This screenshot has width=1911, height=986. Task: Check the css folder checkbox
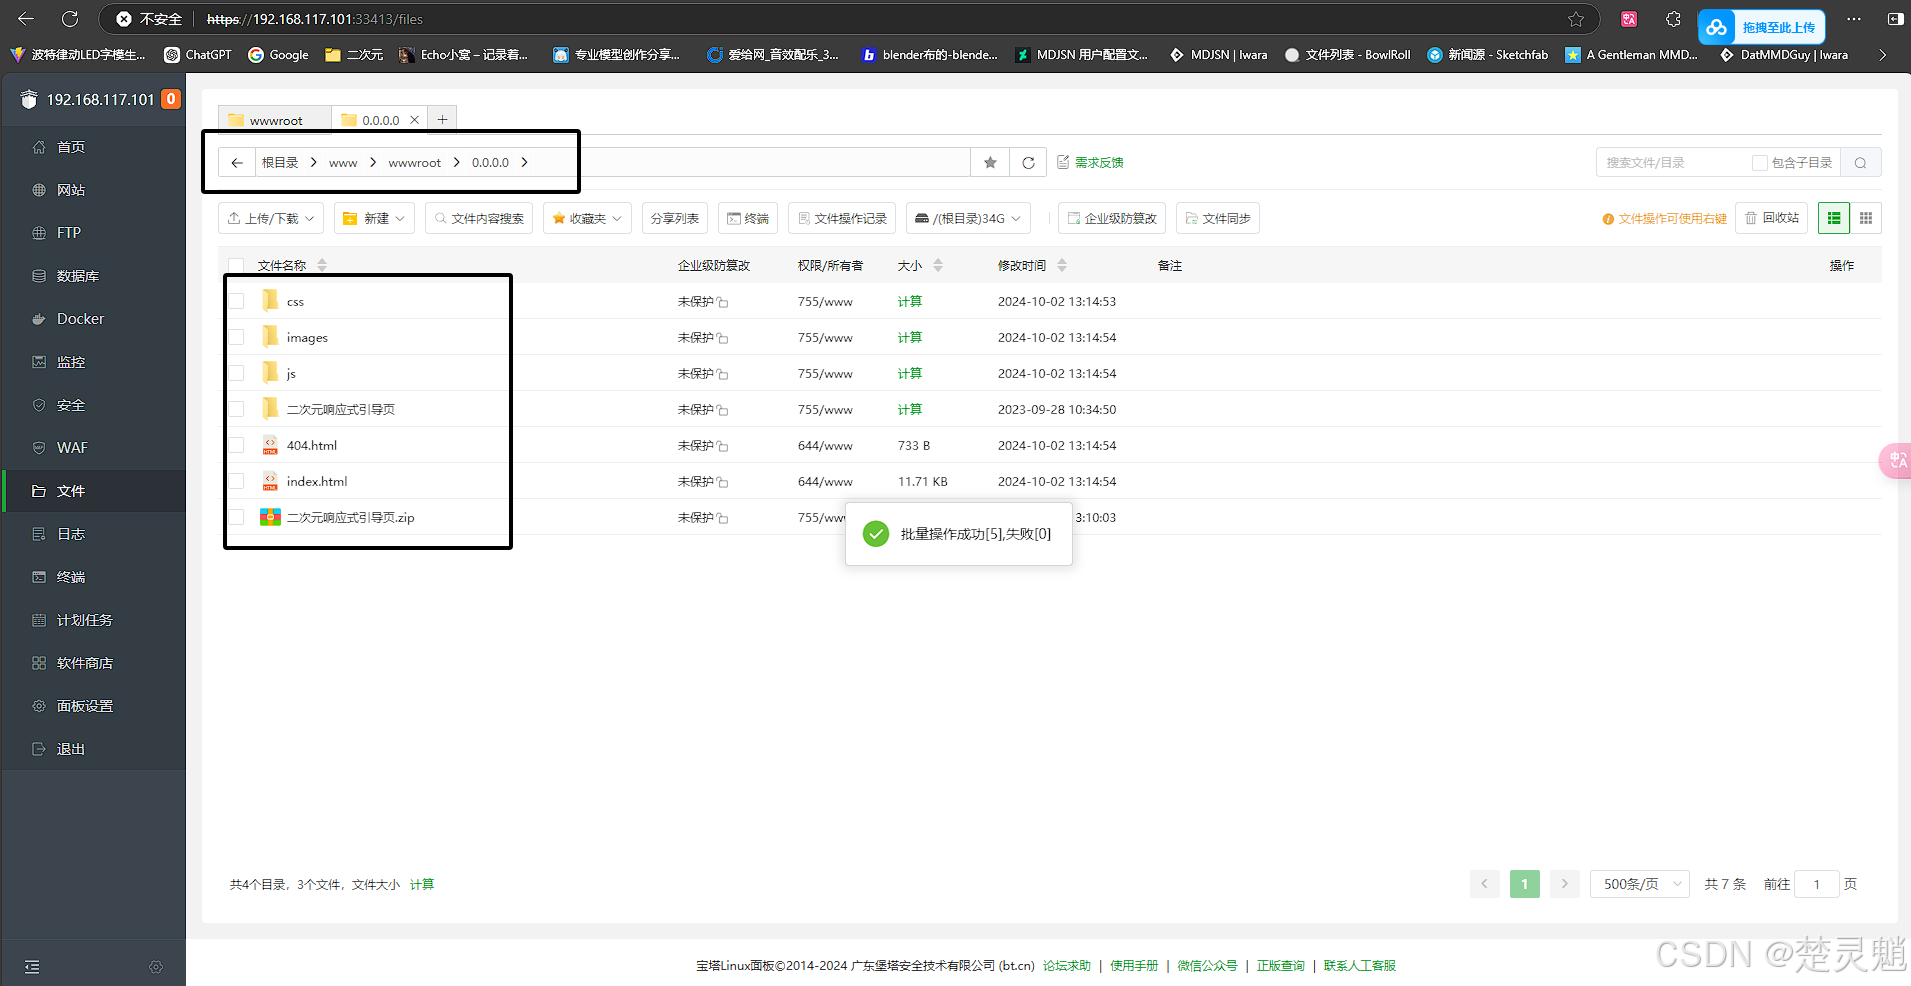(x=236, y=301)
